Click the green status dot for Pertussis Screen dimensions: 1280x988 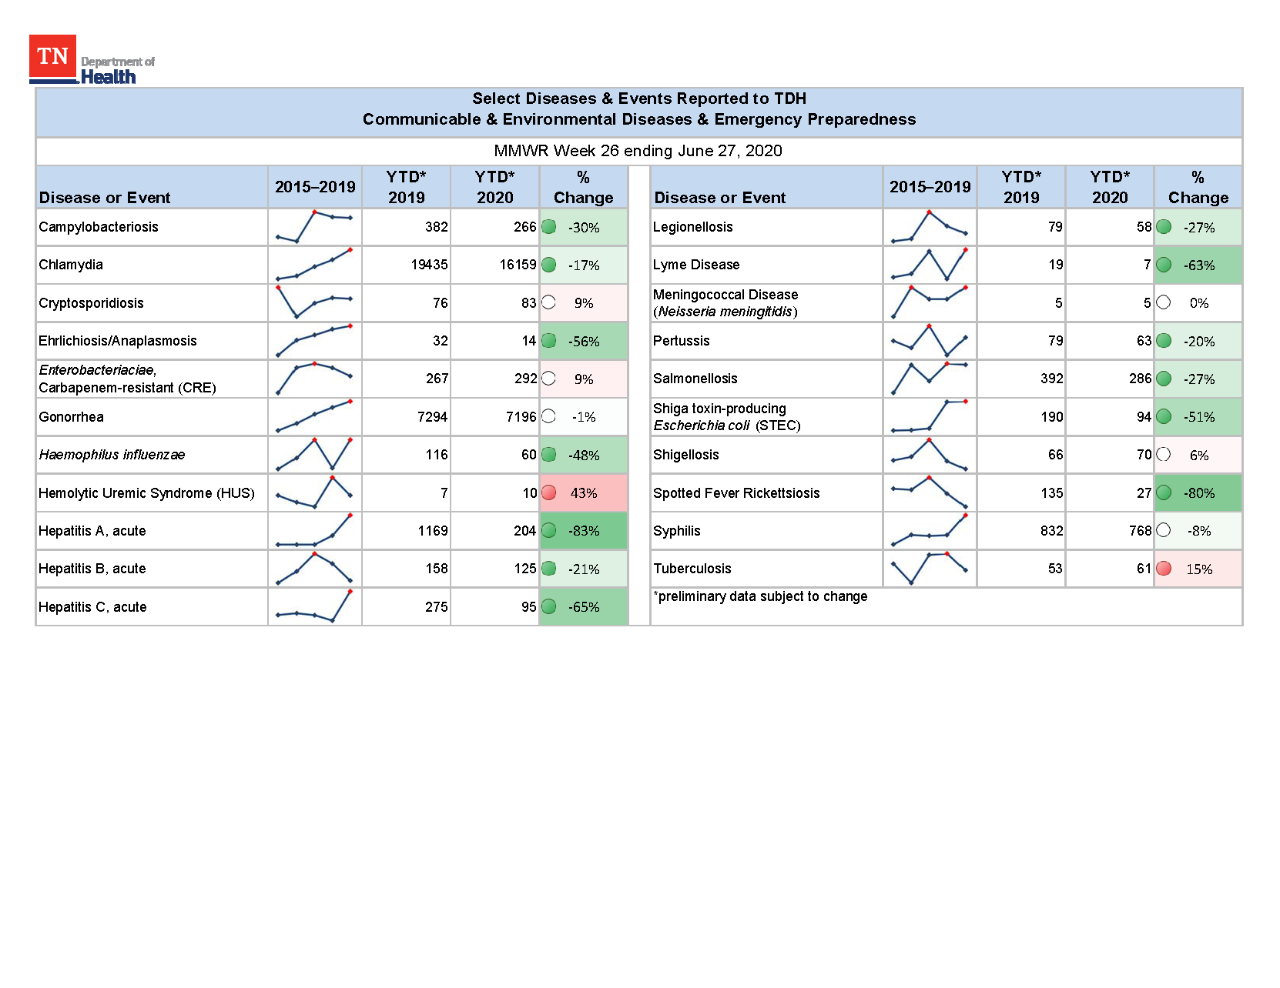(1164, 341)
